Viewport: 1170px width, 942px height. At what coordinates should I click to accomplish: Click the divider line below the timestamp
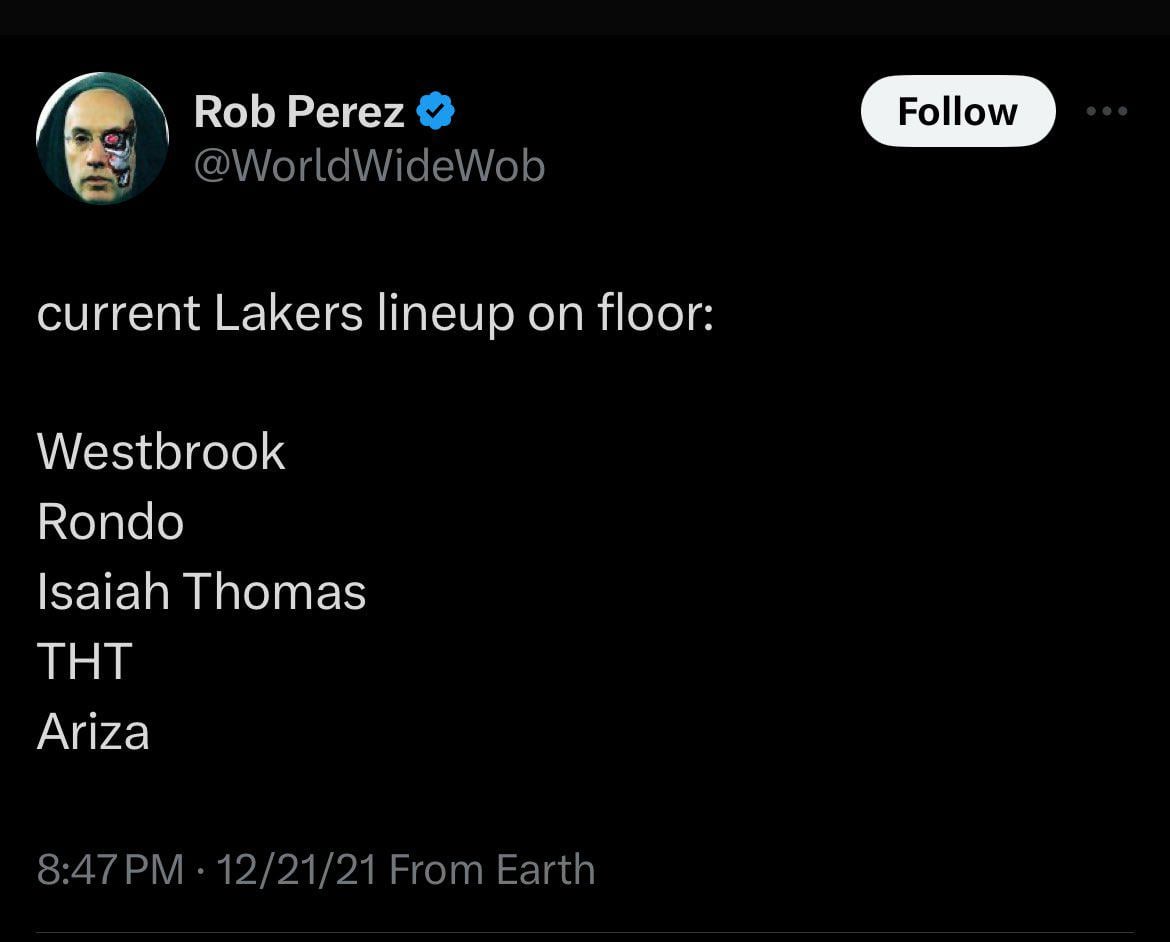click(585, 934)
